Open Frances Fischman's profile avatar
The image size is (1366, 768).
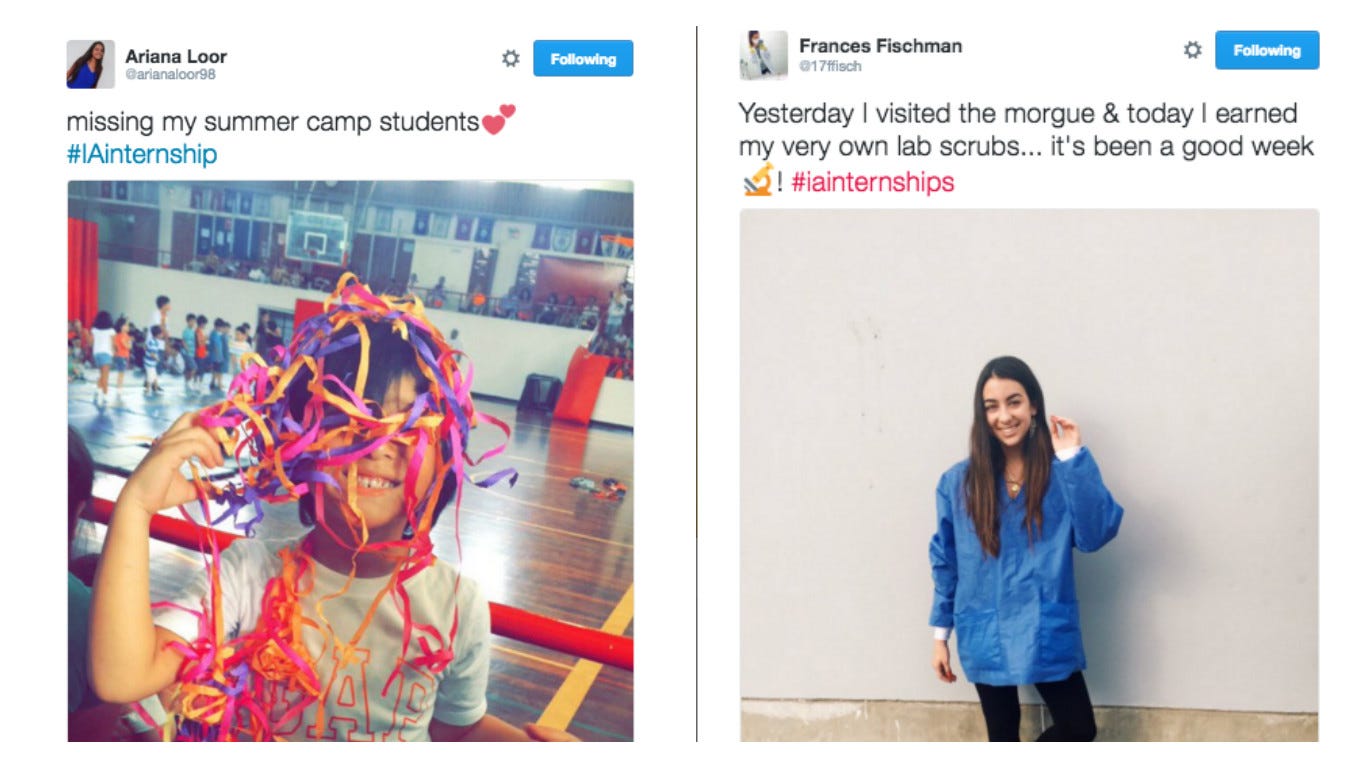(x=764, y=55)
